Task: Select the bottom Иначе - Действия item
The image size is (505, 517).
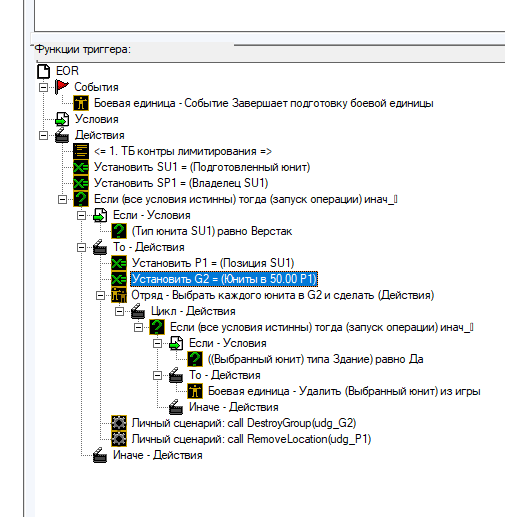Action: click(158, 455)
